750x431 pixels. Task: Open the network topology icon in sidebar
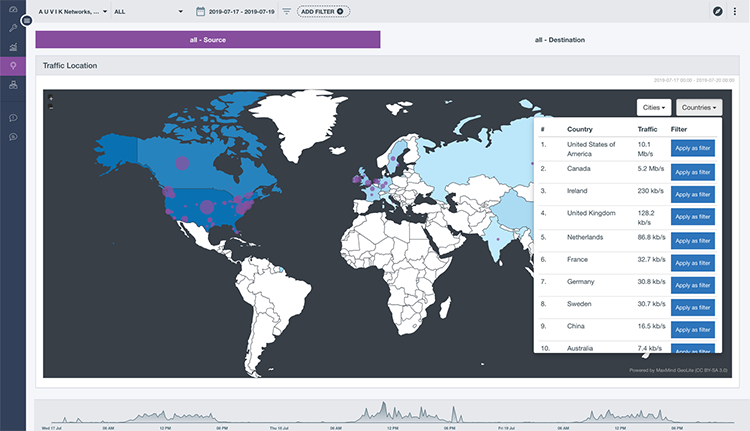[x=13, y=85]
